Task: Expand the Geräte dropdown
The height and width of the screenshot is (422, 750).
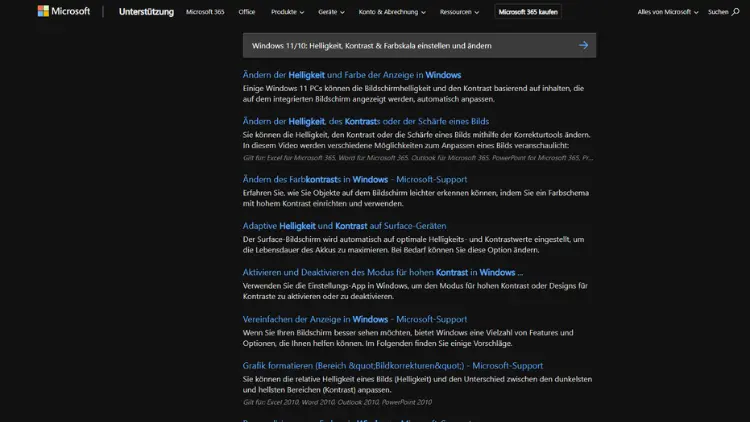Action: (331, 11)
